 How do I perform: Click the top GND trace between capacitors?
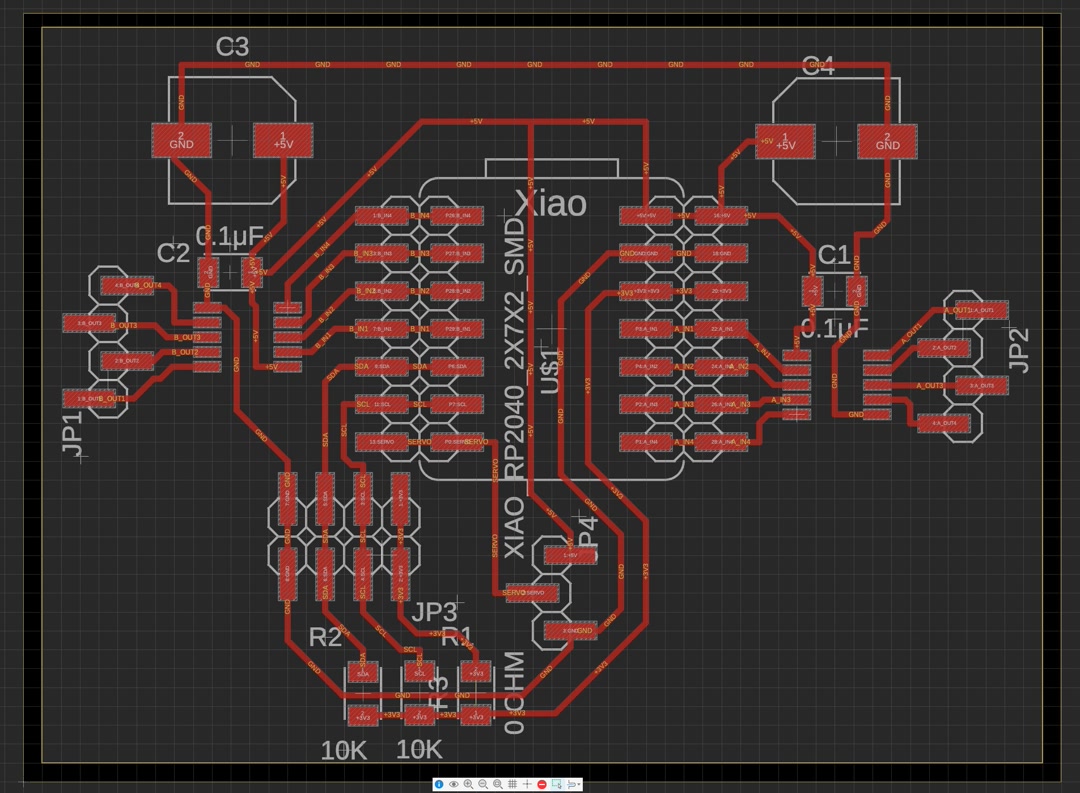(534, 65)
